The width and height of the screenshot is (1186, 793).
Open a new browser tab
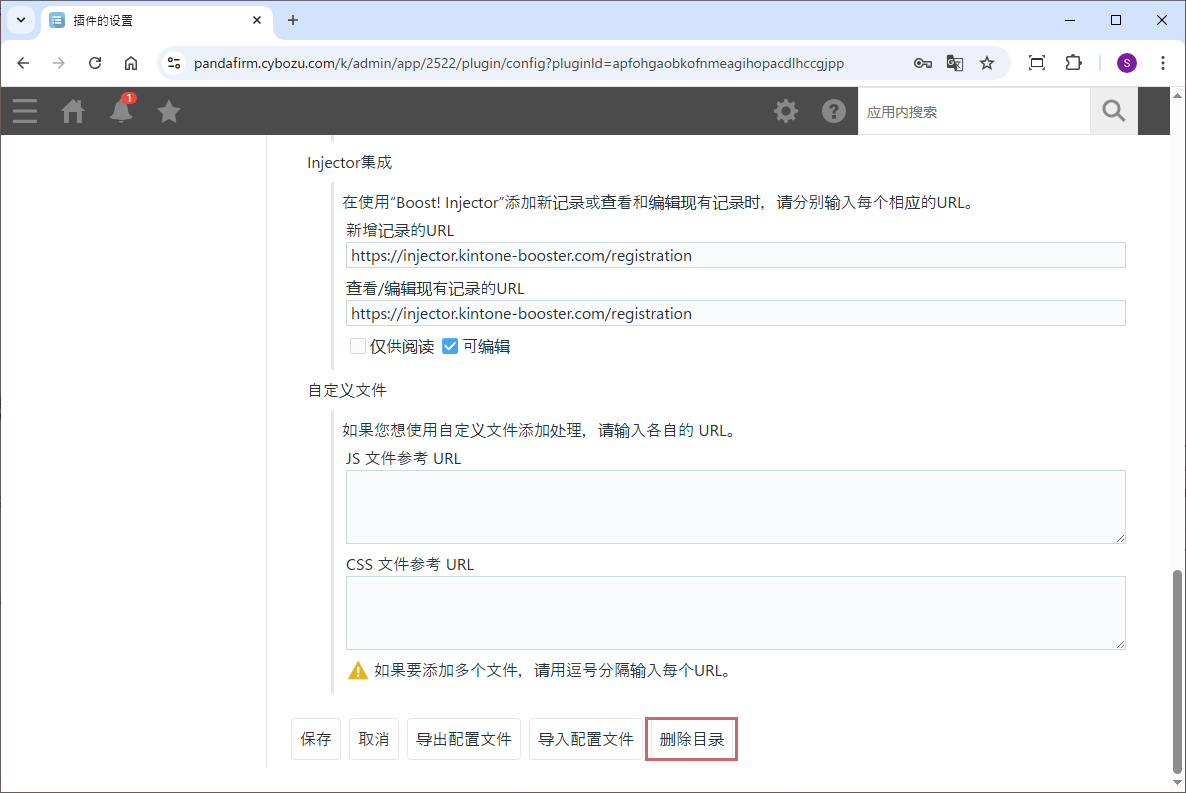pos(293,20)
